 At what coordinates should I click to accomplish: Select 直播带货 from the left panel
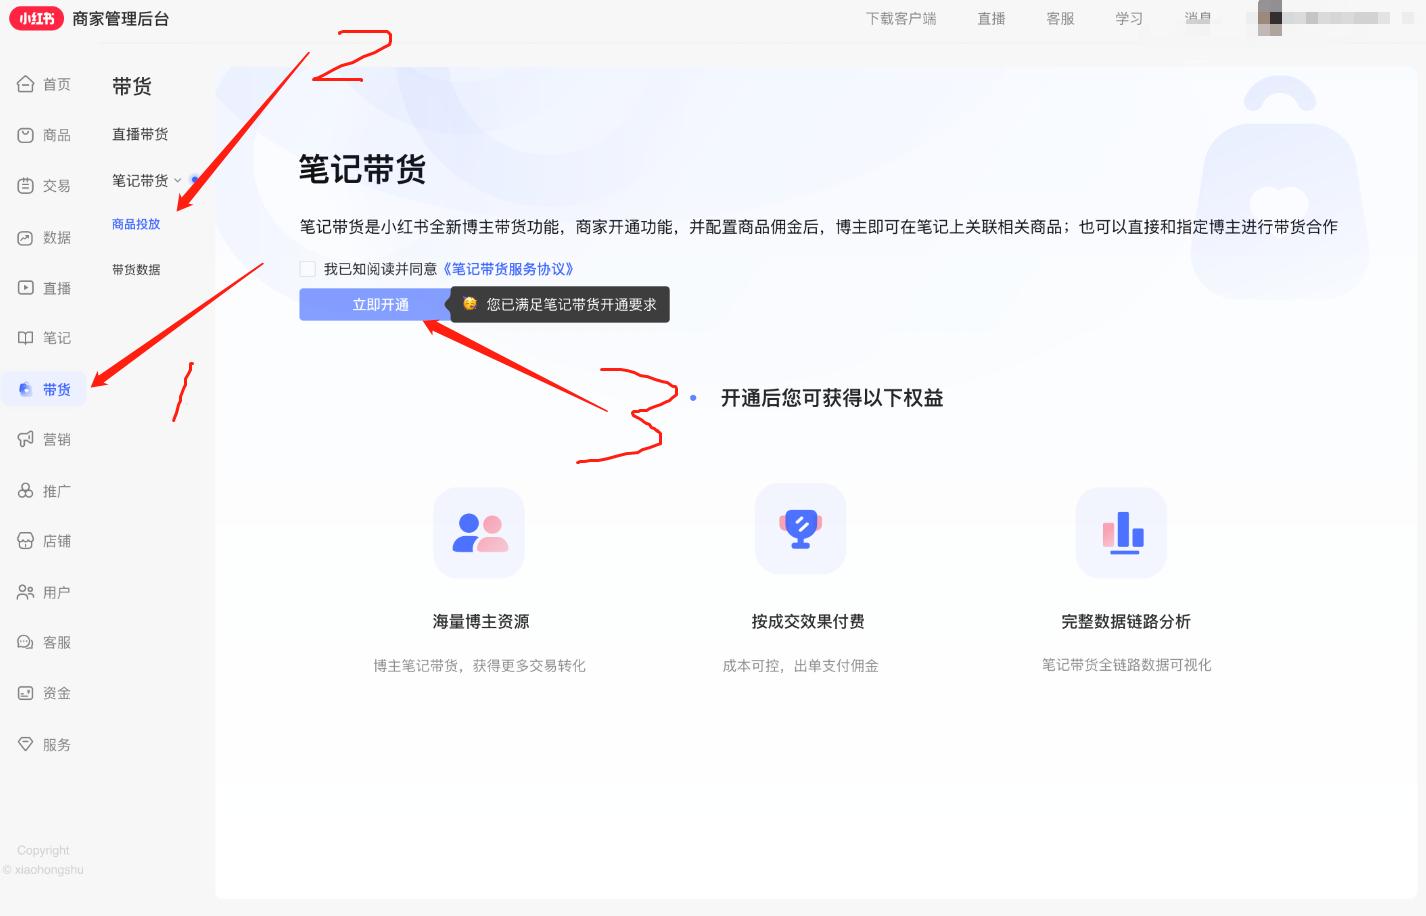[x=140, y=134]
